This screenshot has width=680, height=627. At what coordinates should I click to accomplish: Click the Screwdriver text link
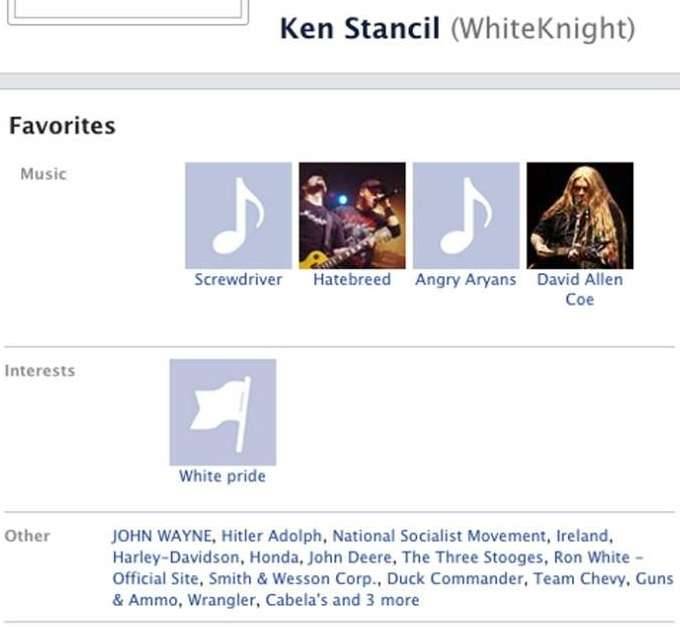(x=238, y=280)
